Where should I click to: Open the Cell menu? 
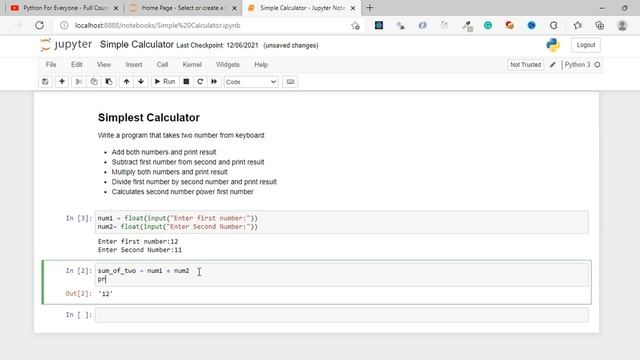tap(162, 64)
